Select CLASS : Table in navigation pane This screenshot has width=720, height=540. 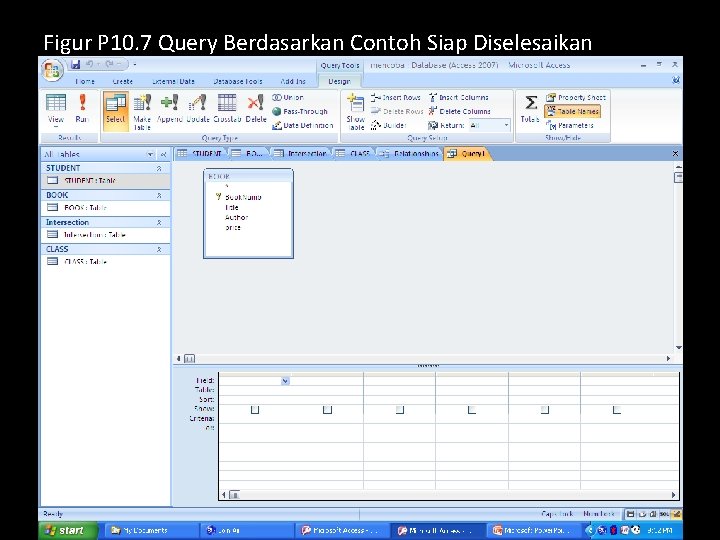[x=106, y=261]
